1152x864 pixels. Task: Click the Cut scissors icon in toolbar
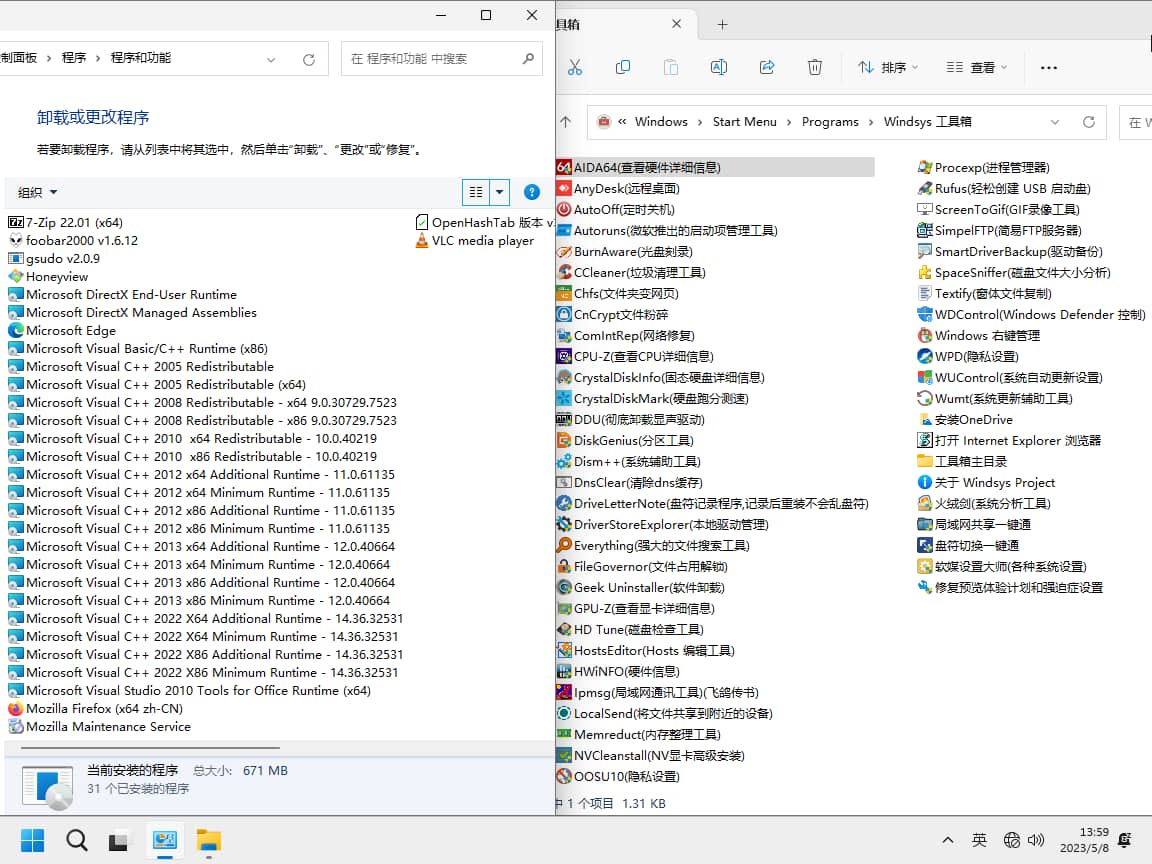[574, 67]
